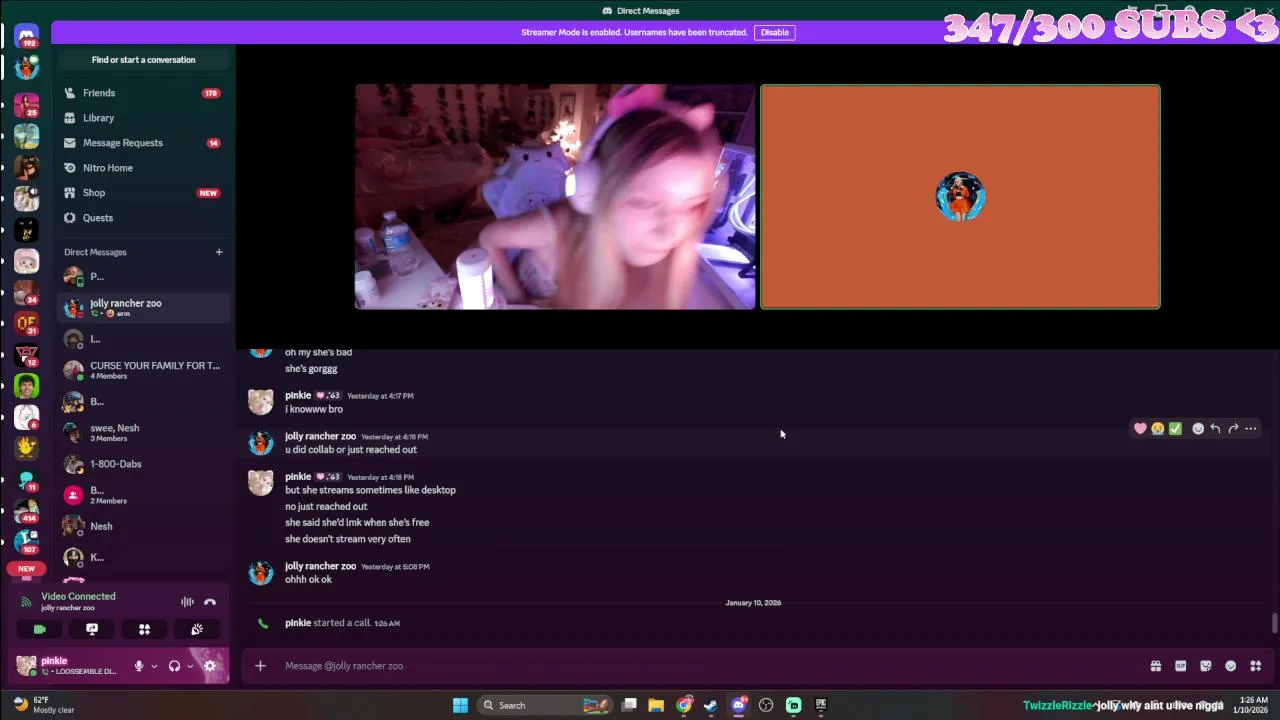
Task: Deafen audio with the headphones icon
Action: point(175,666)
